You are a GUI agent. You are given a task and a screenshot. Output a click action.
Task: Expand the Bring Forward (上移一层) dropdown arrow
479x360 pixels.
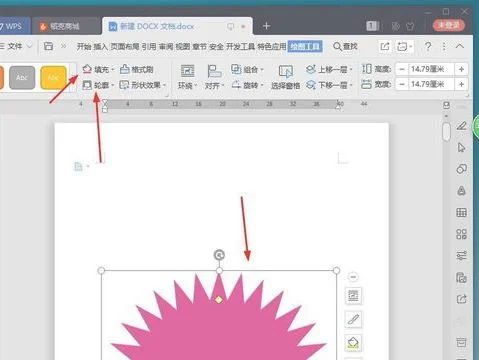(351, 69)
